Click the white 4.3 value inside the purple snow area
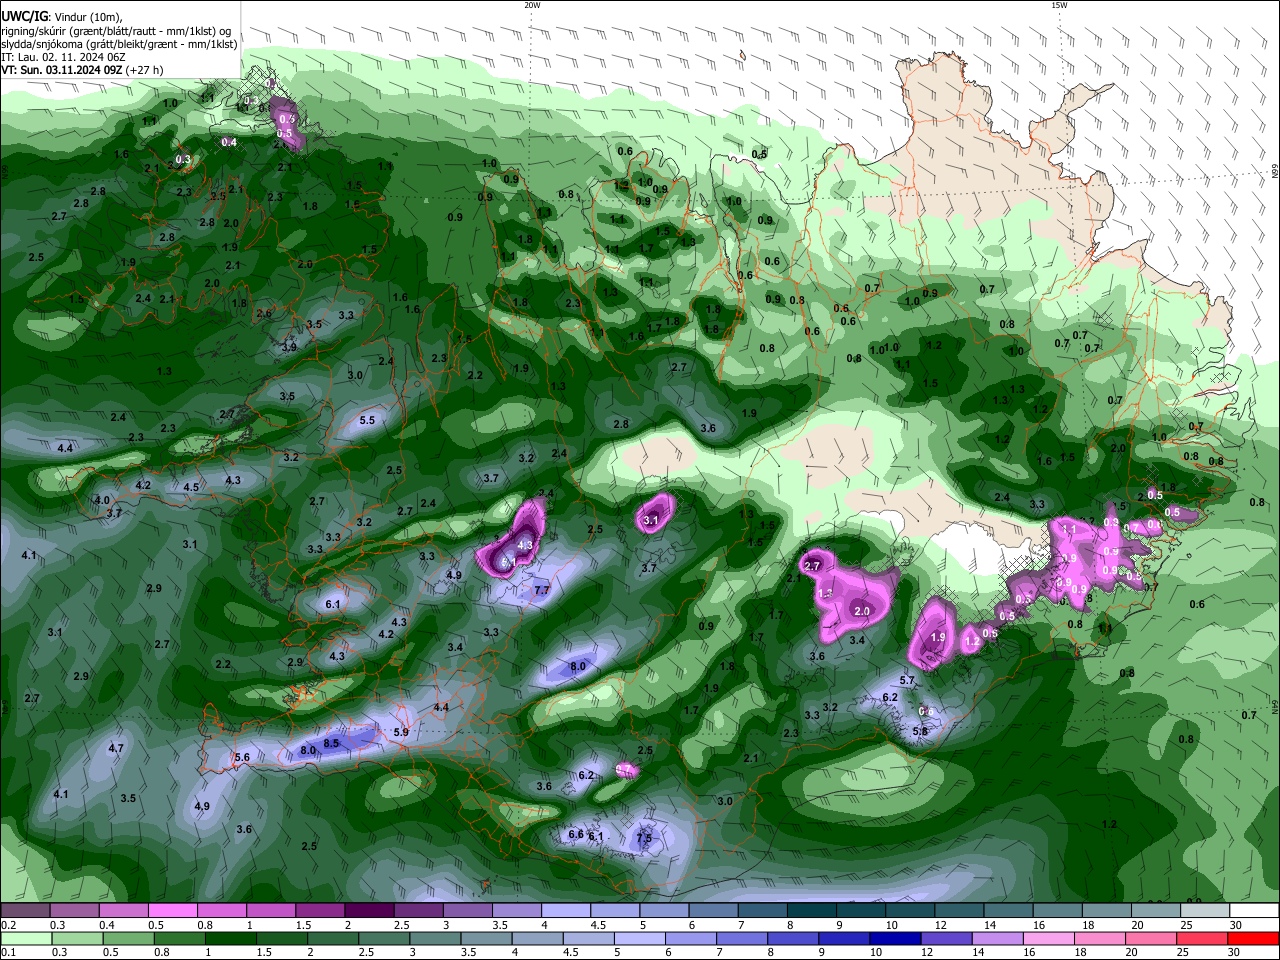The height and width of the screenshot is (960, 1280). 526,544
